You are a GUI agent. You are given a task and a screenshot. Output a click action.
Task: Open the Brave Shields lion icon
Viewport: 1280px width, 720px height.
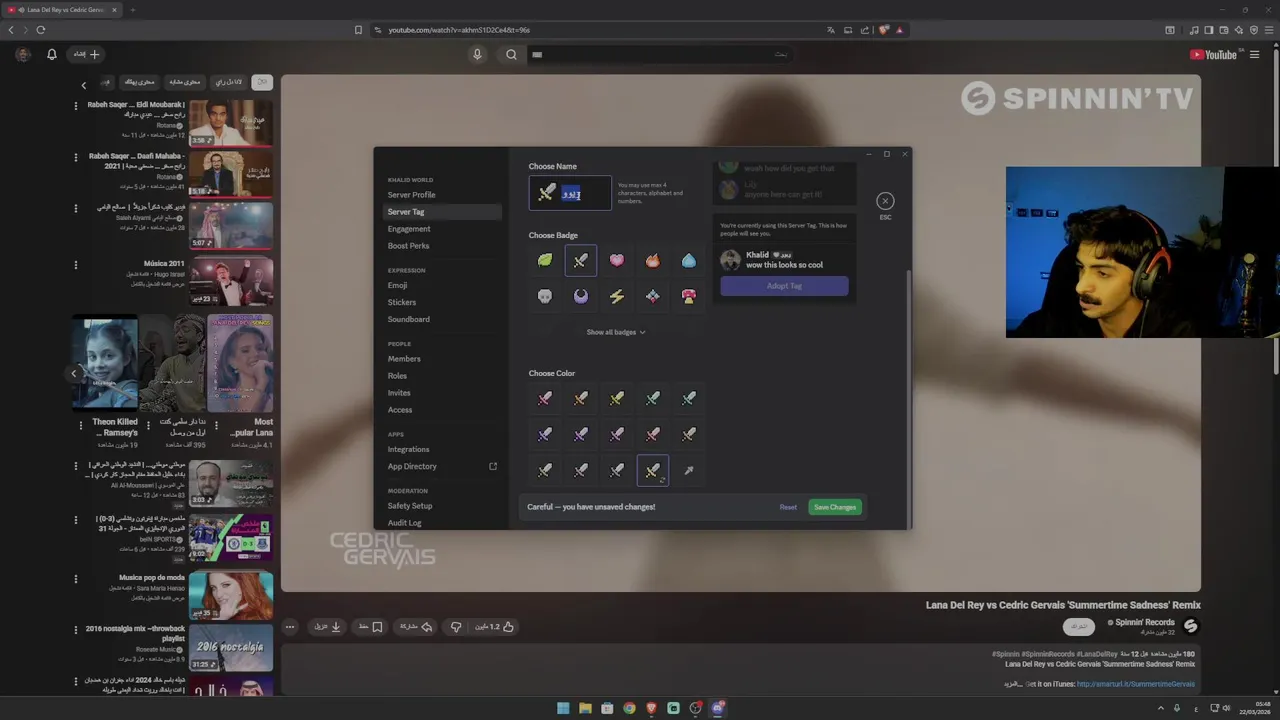pos(883,30)
